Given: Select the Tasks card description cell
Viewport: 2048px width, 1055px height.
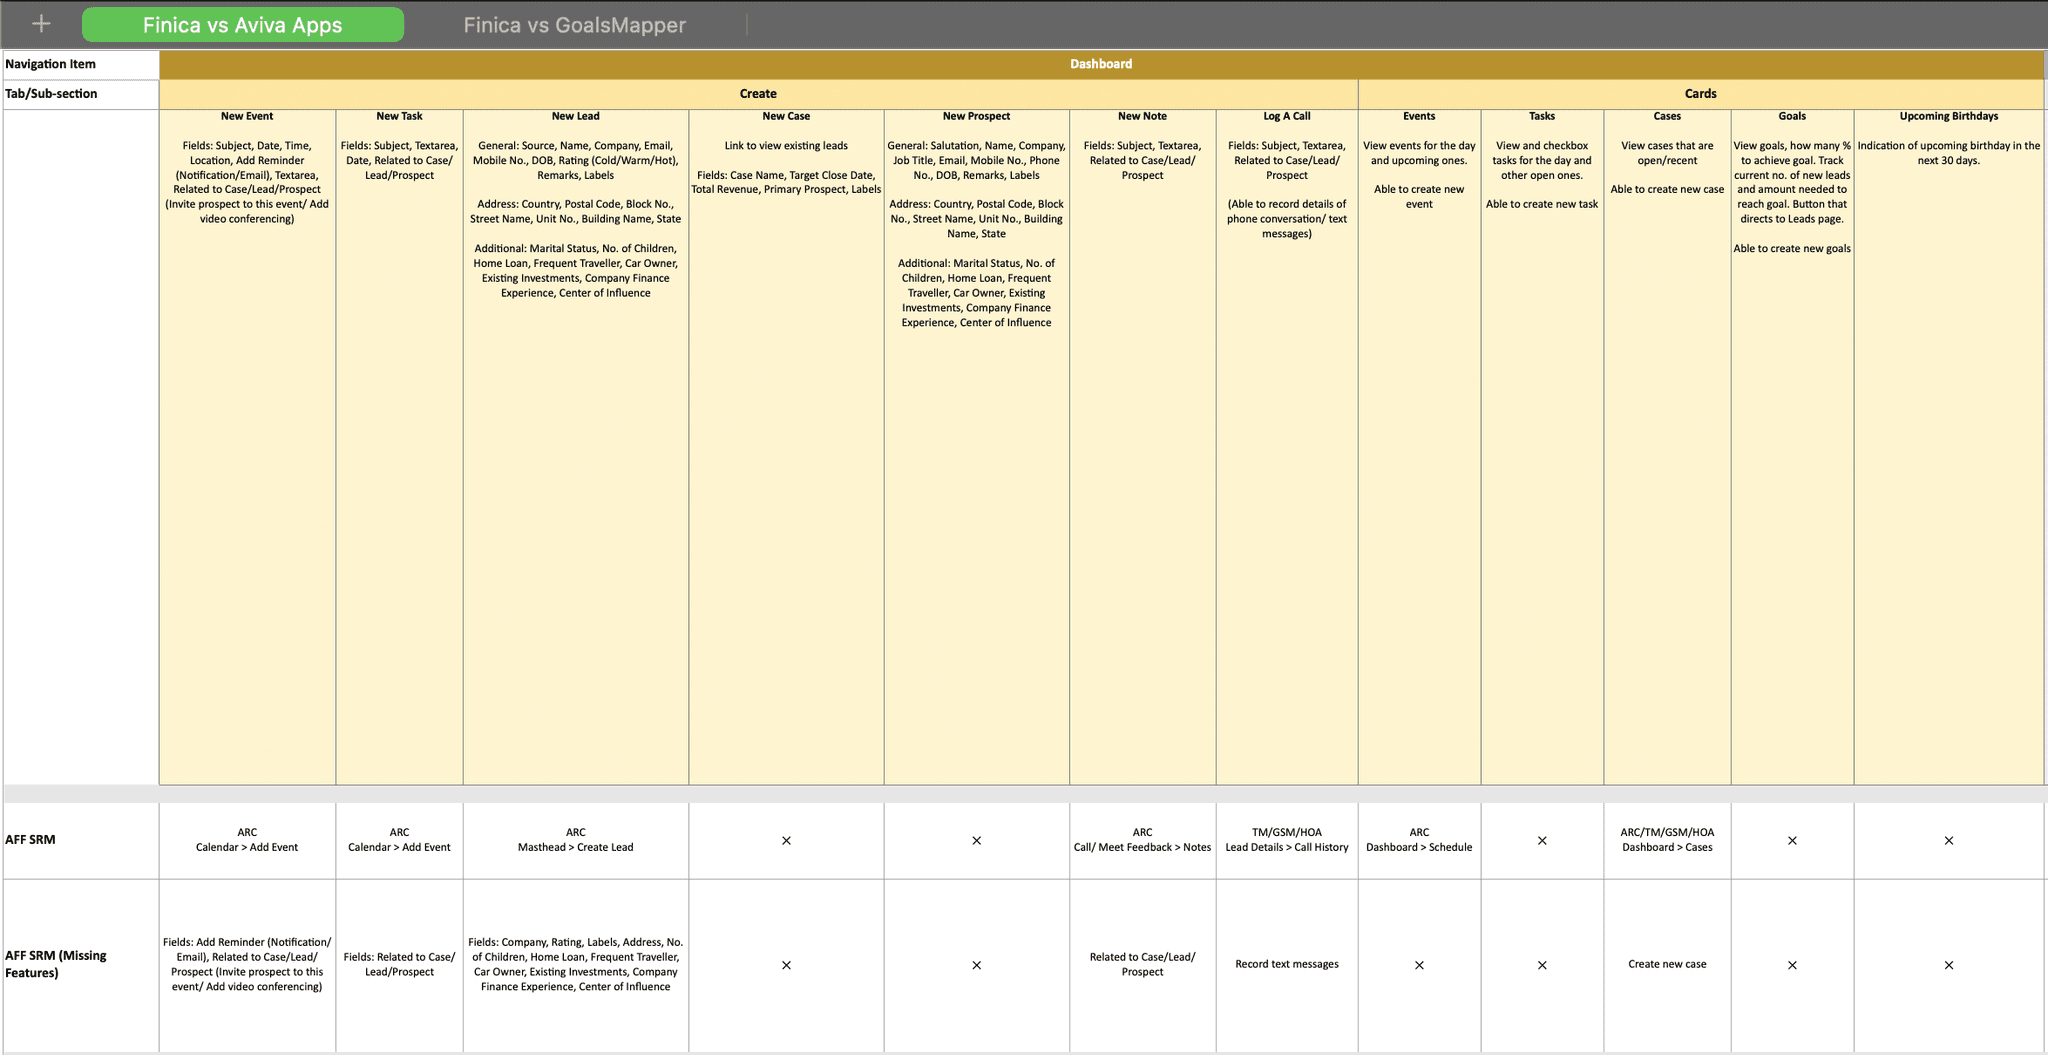Looking at the screenshot, I should [x=1542, y=447].
